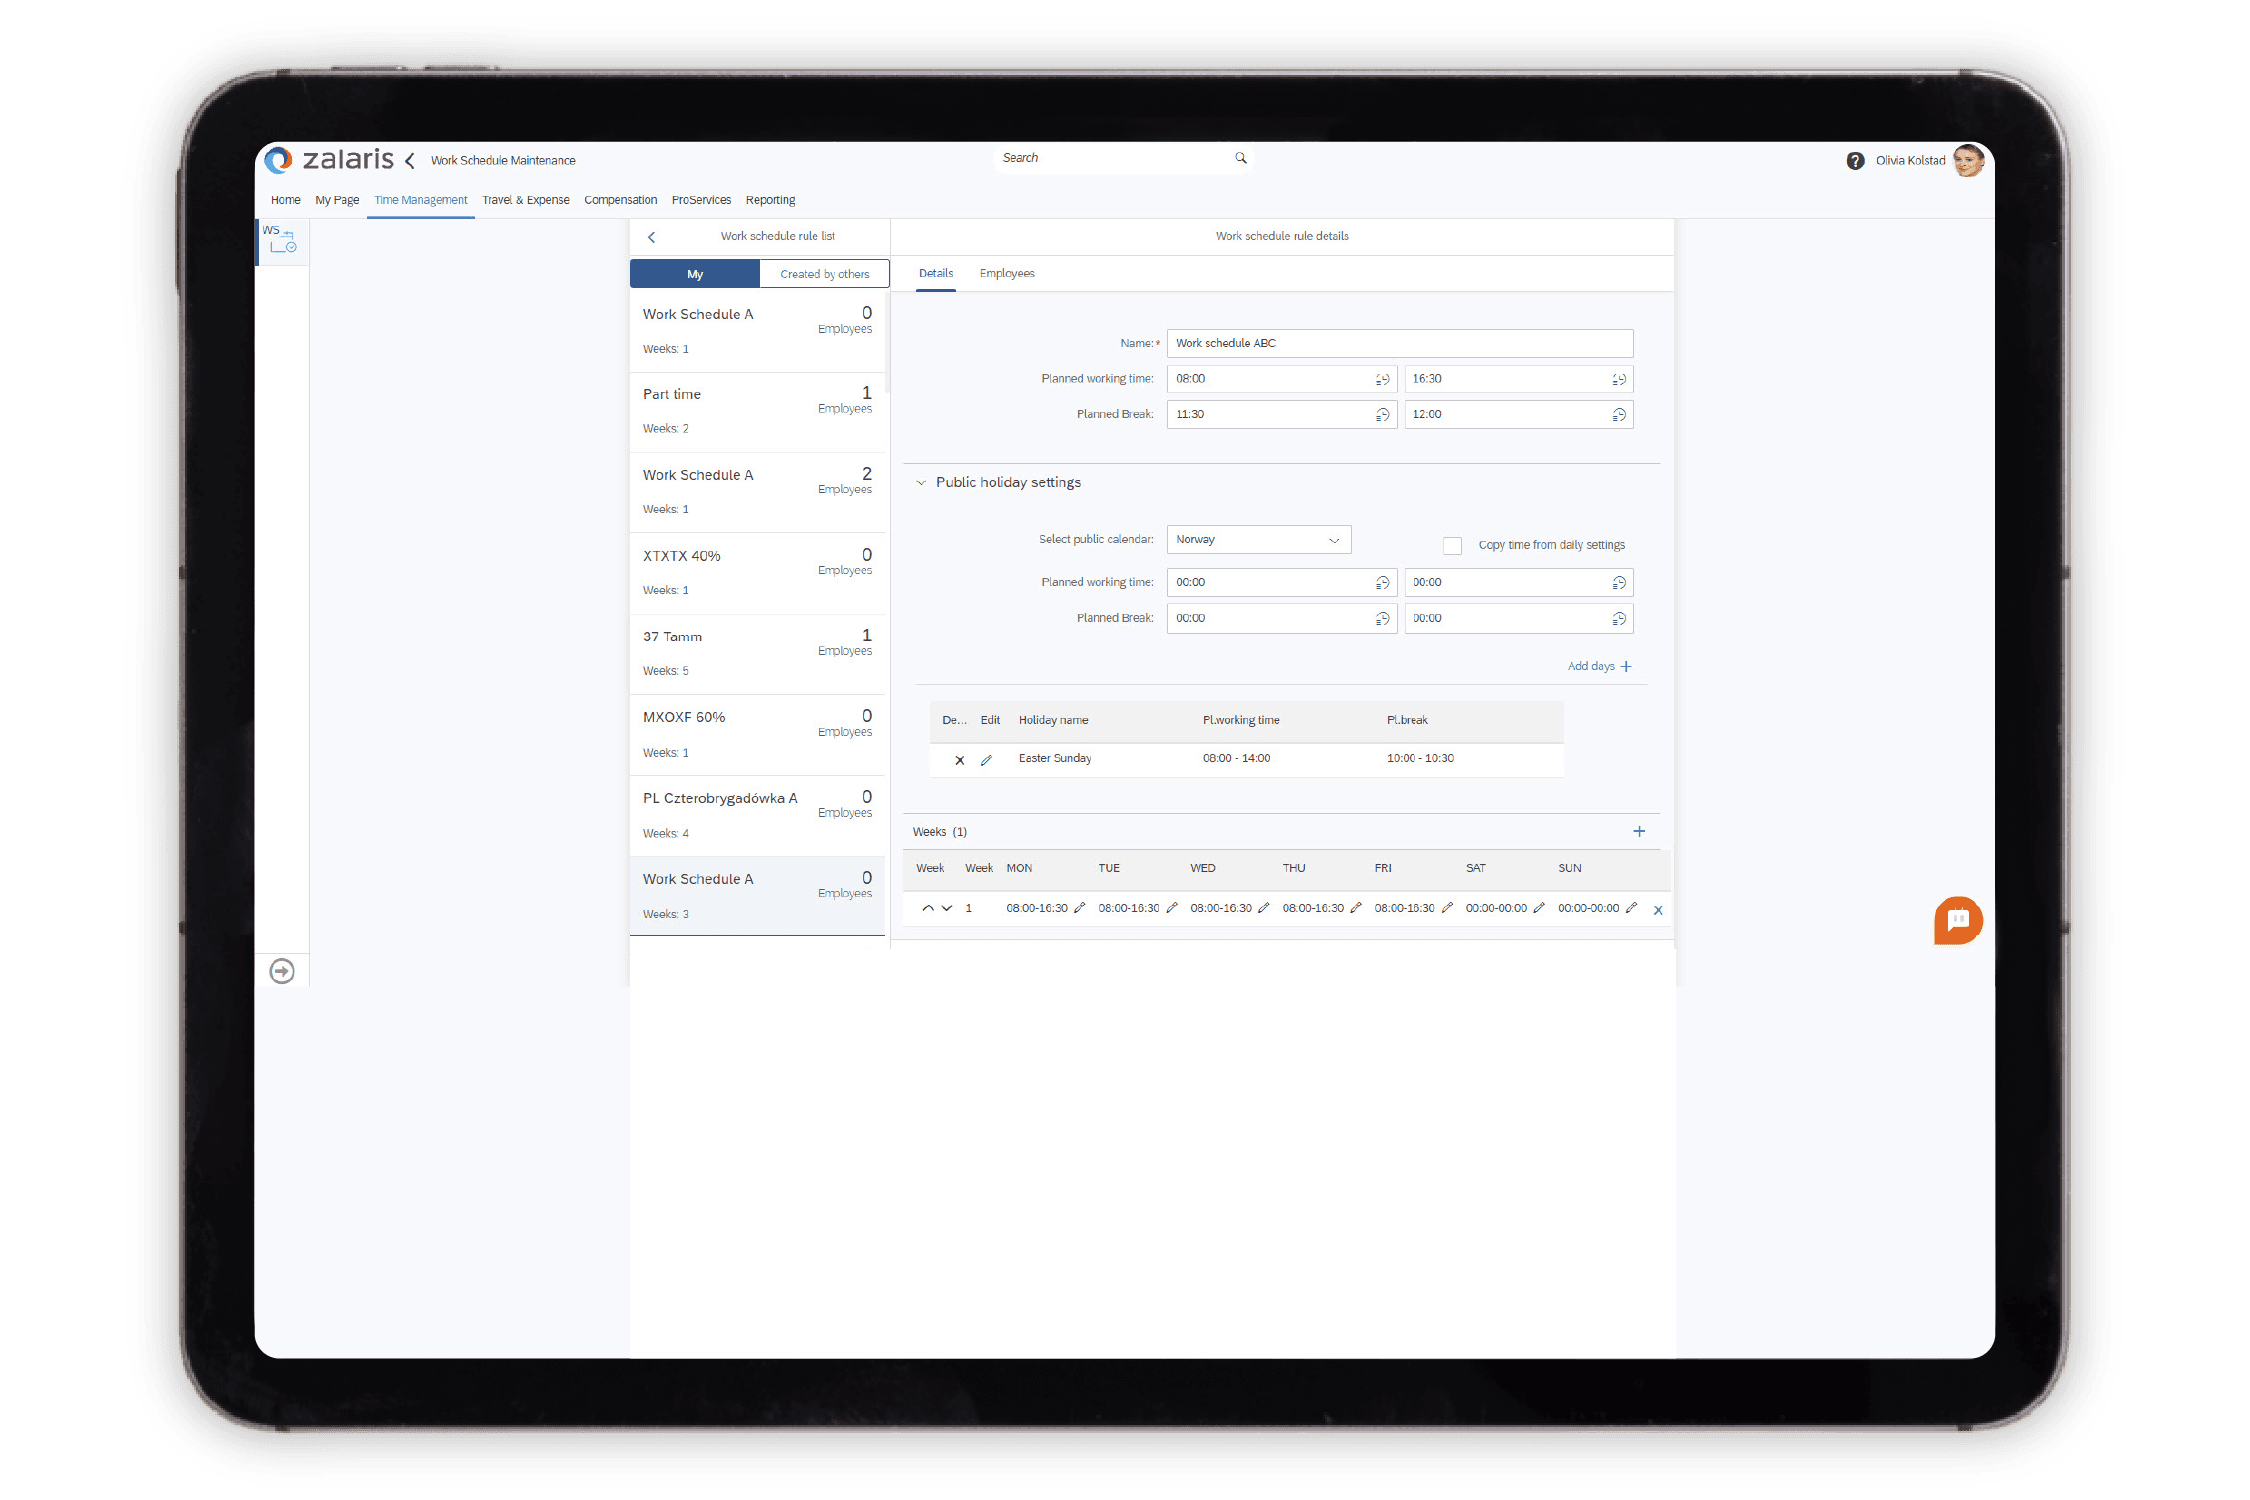Screen dimensions: 2250x1500
Task: Select the My segmented button
Action: coord(695,274)
